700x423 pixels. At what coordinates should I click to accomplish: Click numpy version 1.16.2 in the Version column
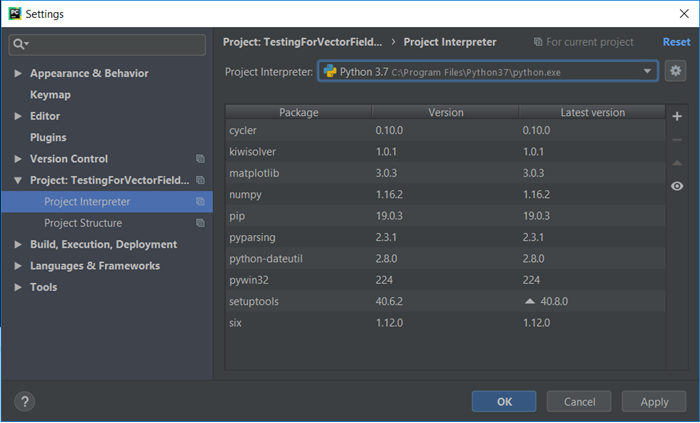point(389,195)
